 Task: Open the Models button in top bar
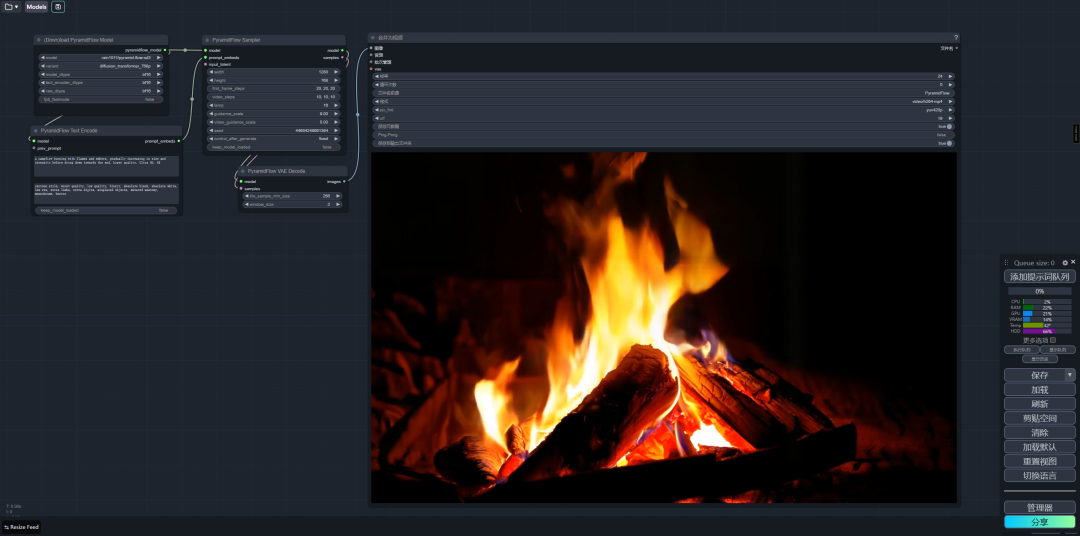37,7
